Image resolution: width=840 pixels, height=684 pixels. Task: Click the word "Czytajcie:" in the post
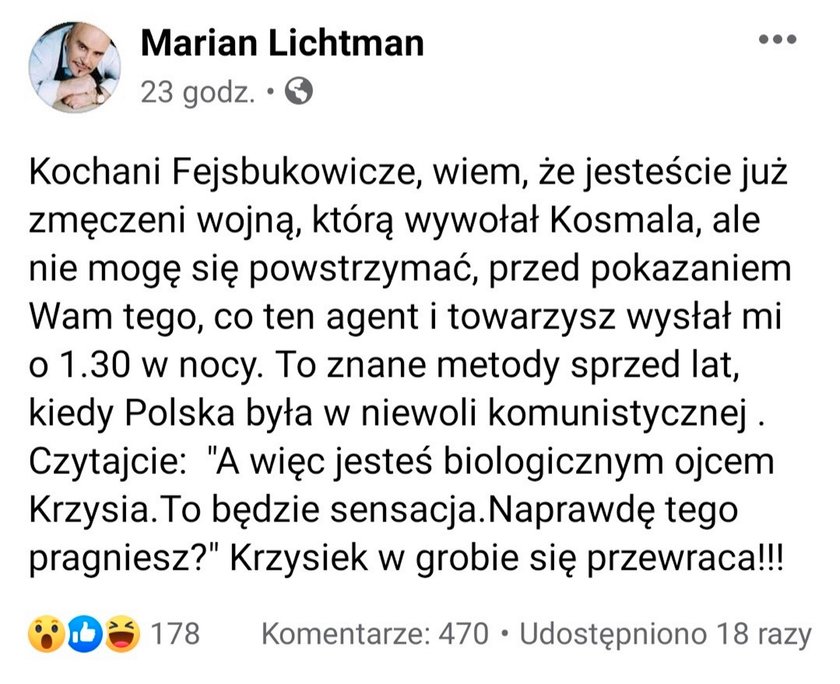tap(102, 463)
